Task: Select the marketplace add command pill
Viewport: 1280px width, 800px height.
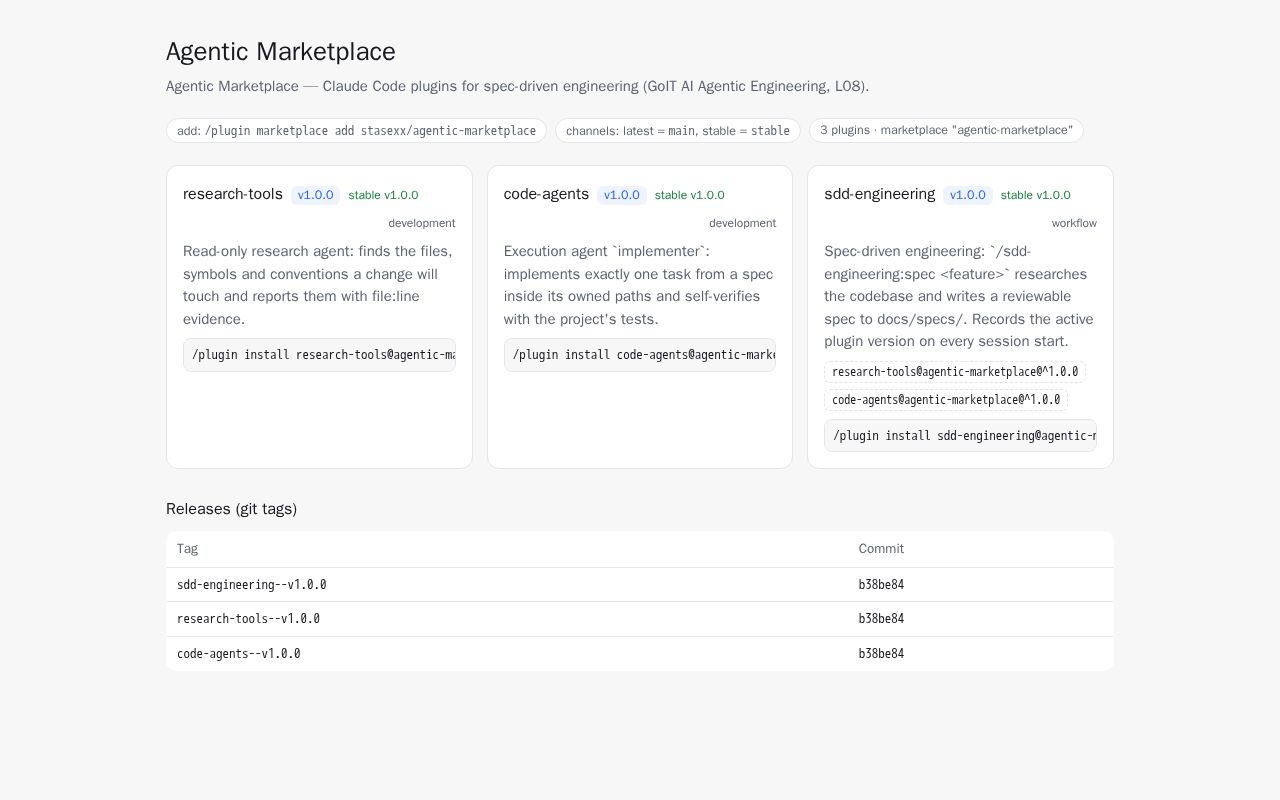Action: [x=356, y=131]
